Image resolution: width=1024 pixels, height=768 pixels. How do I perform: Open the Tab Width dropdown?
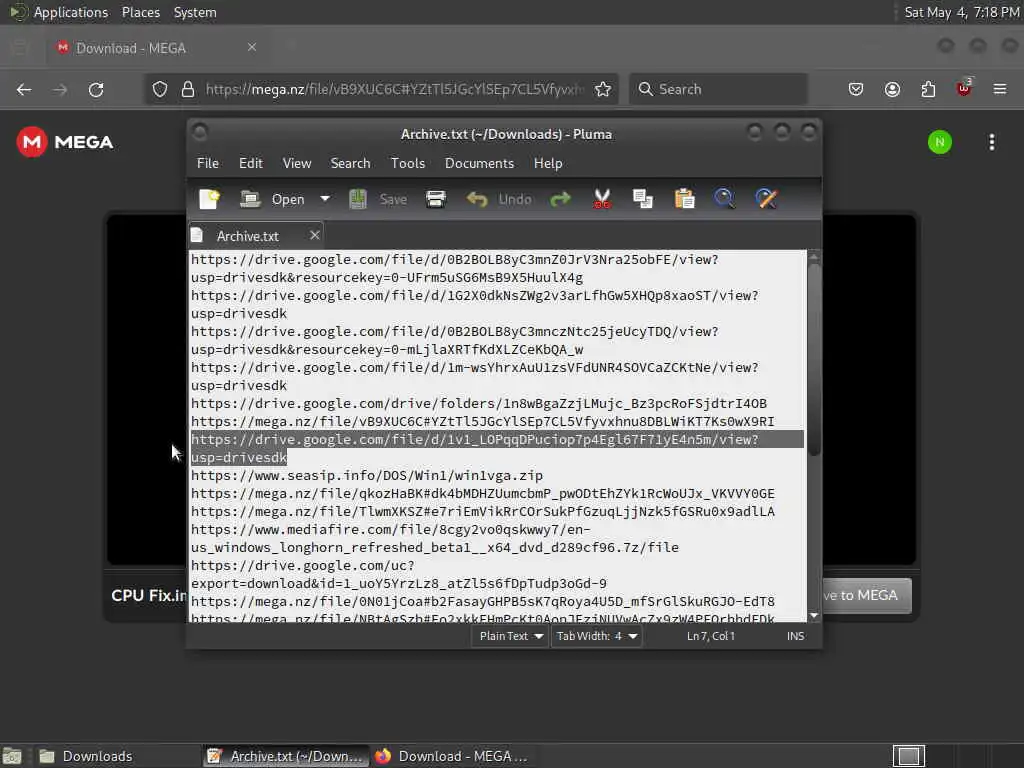click(597, 636)
